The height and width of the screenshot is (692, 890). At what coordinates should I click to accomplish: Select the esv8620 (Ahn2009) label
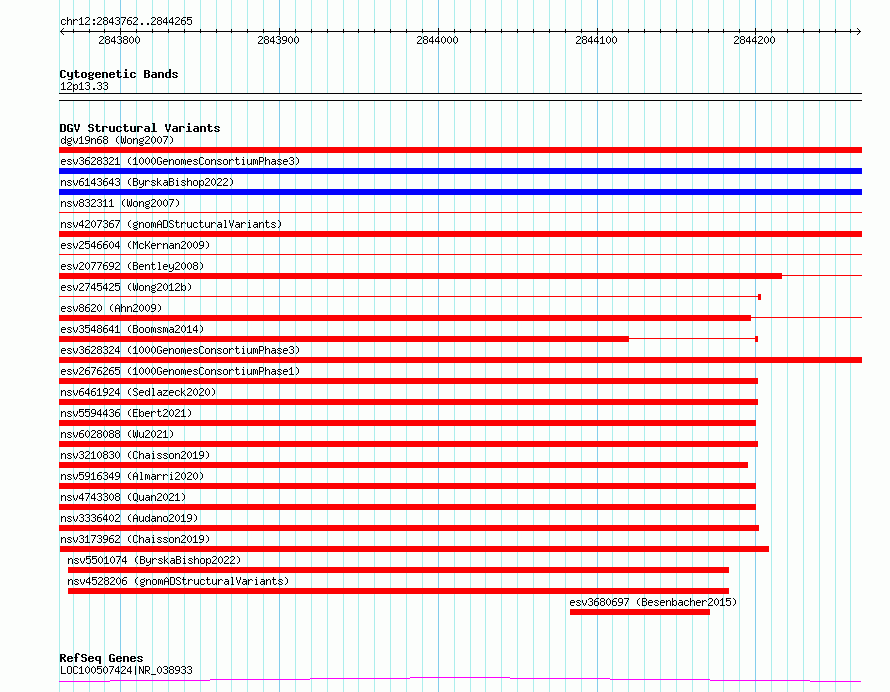point(111,308)
